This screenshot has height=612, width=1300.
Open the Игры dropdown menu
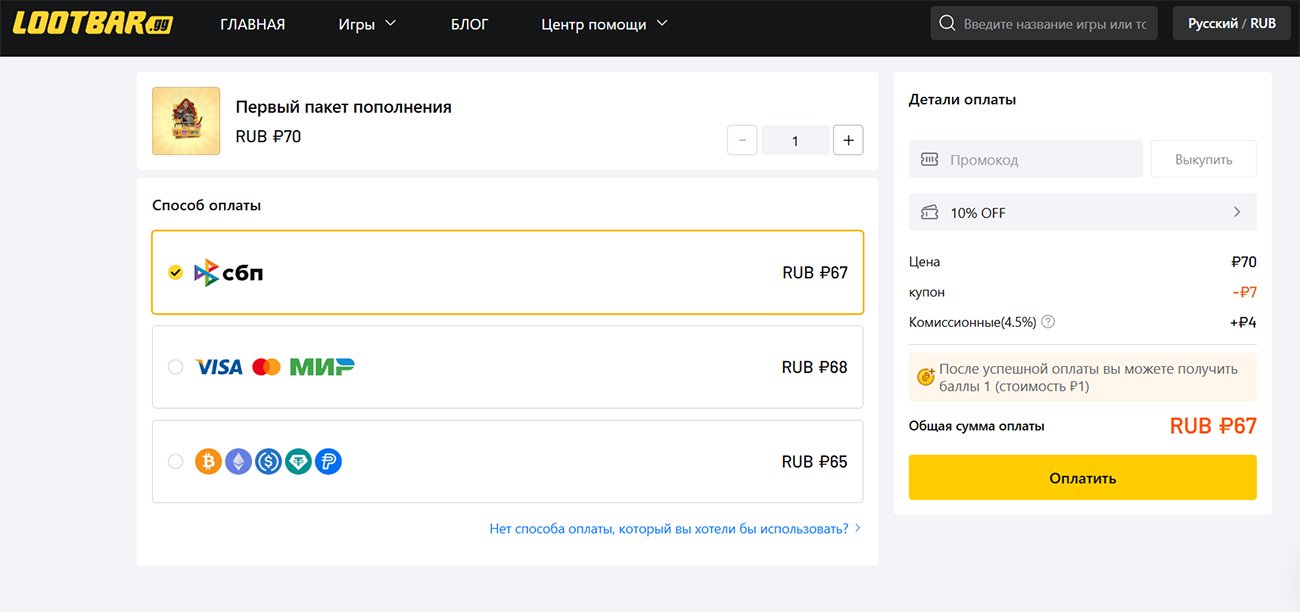point(368,22)
